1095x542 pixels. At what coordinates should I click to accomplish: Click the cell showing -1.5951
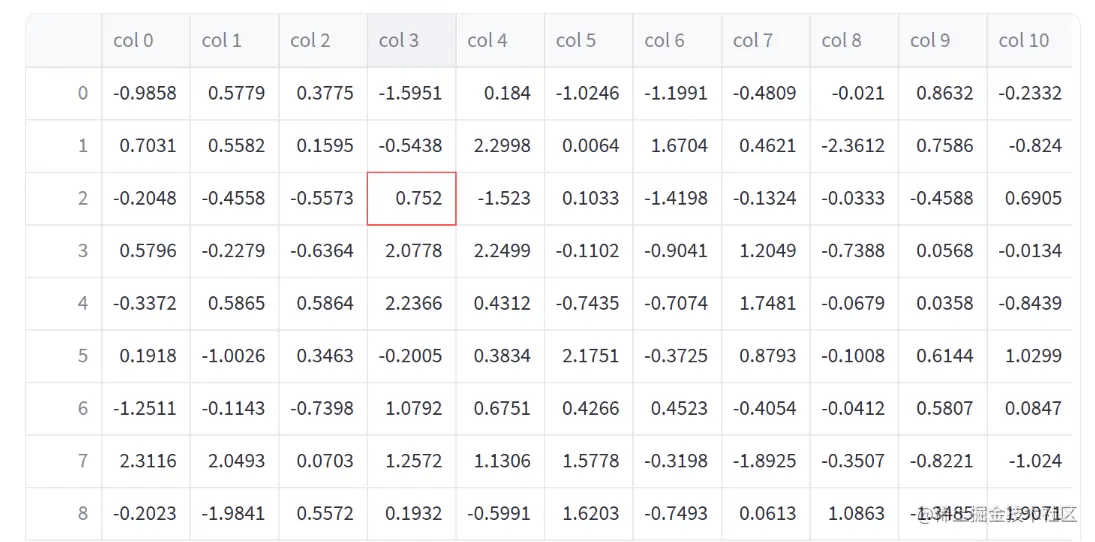[412, 94]
